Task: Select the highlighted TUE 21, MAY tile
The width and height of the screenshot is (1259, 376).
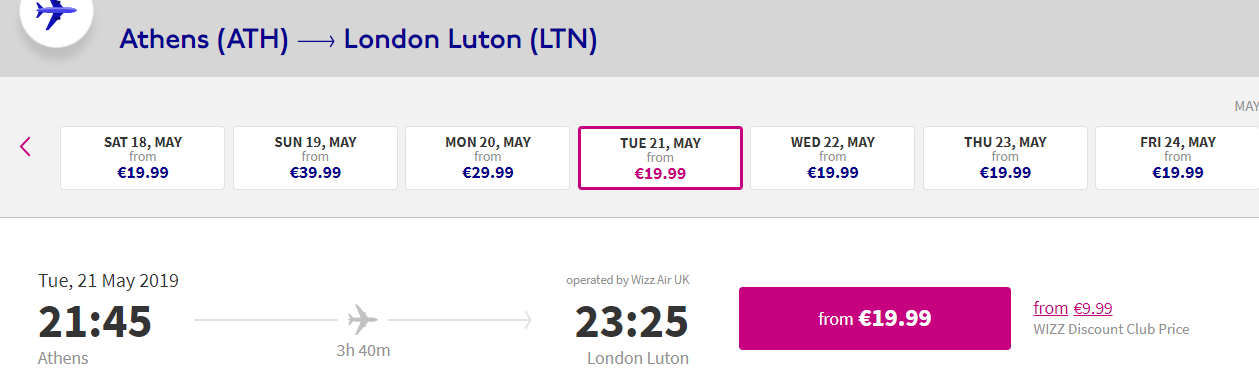Action: [x=660, y=158]
